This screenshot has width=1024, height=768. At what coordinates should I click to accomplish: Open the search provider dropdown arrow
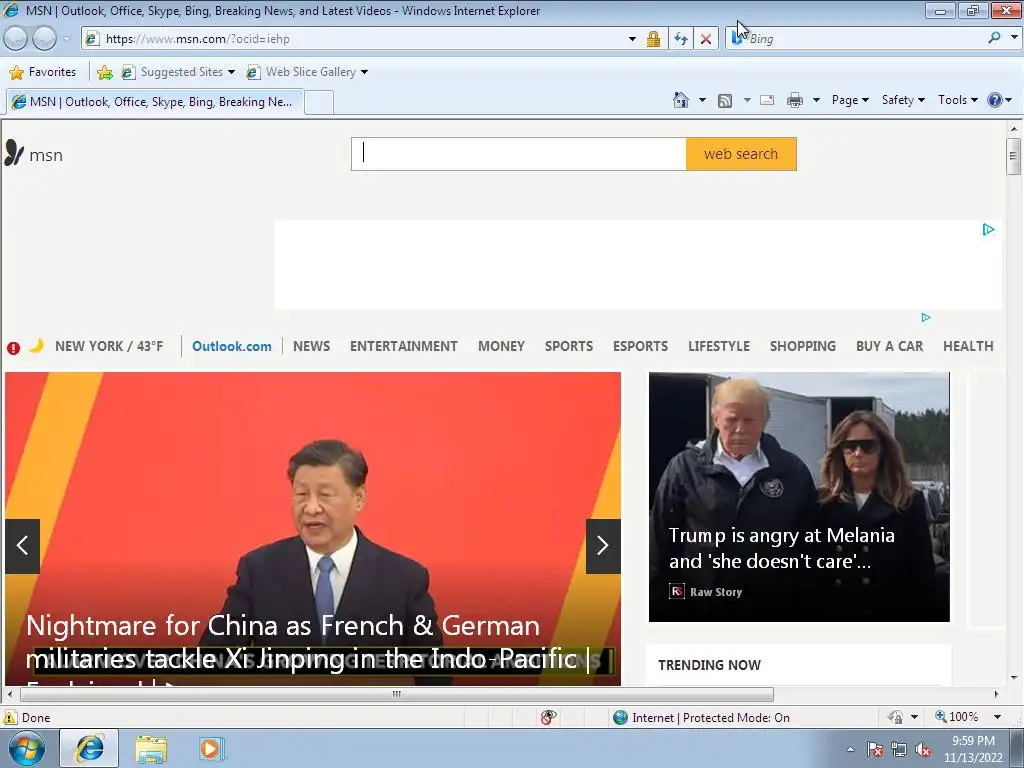pyautogui.click(x=1014, y=38)
